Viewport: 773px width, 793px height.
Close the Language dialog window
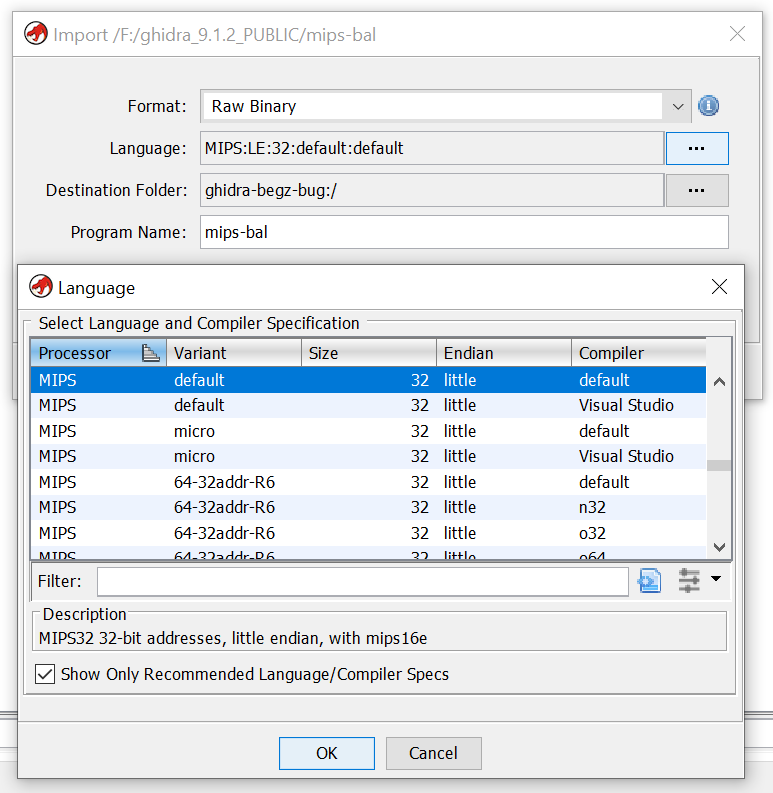point(719,286)
